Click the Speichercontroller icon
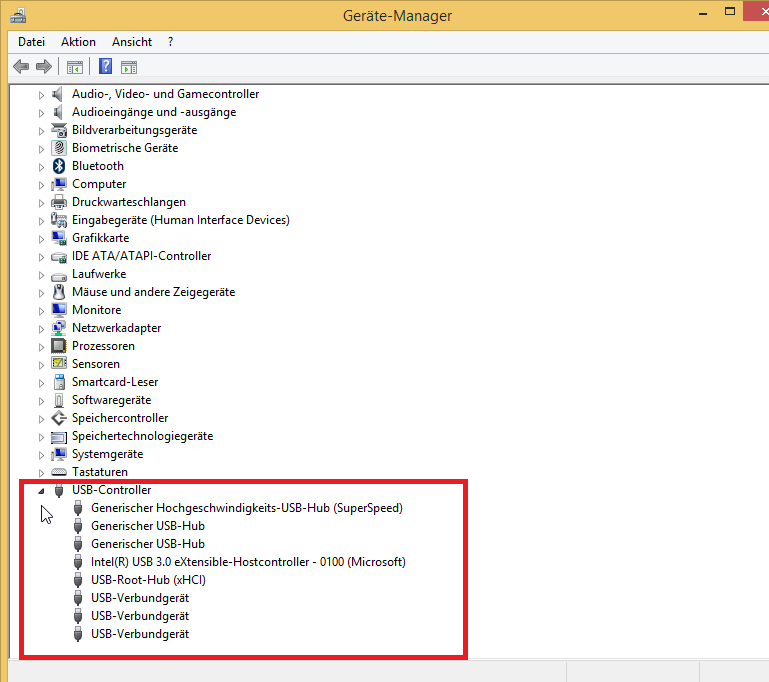This screenshot has width=769, height=682. pyautogui.click(x=59, y=418)
